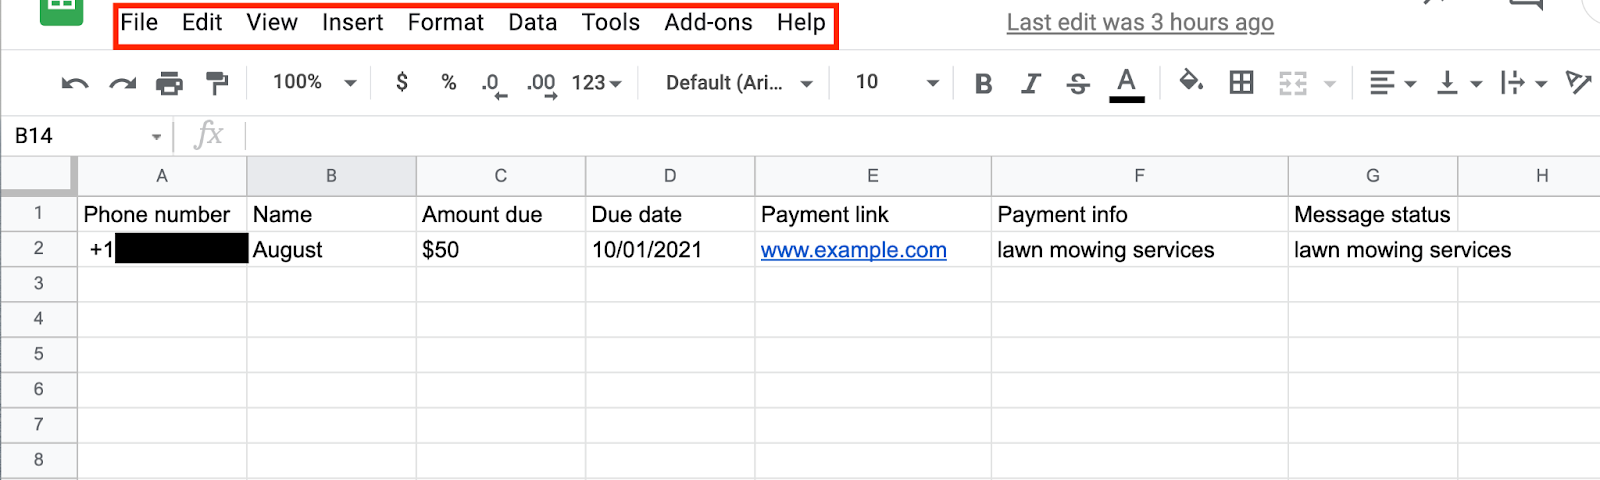Click 'Last edit was 3 hours ago'
Image resolution: width=1600 pixels, height=480 pixels.
(x=1139, y=22)
